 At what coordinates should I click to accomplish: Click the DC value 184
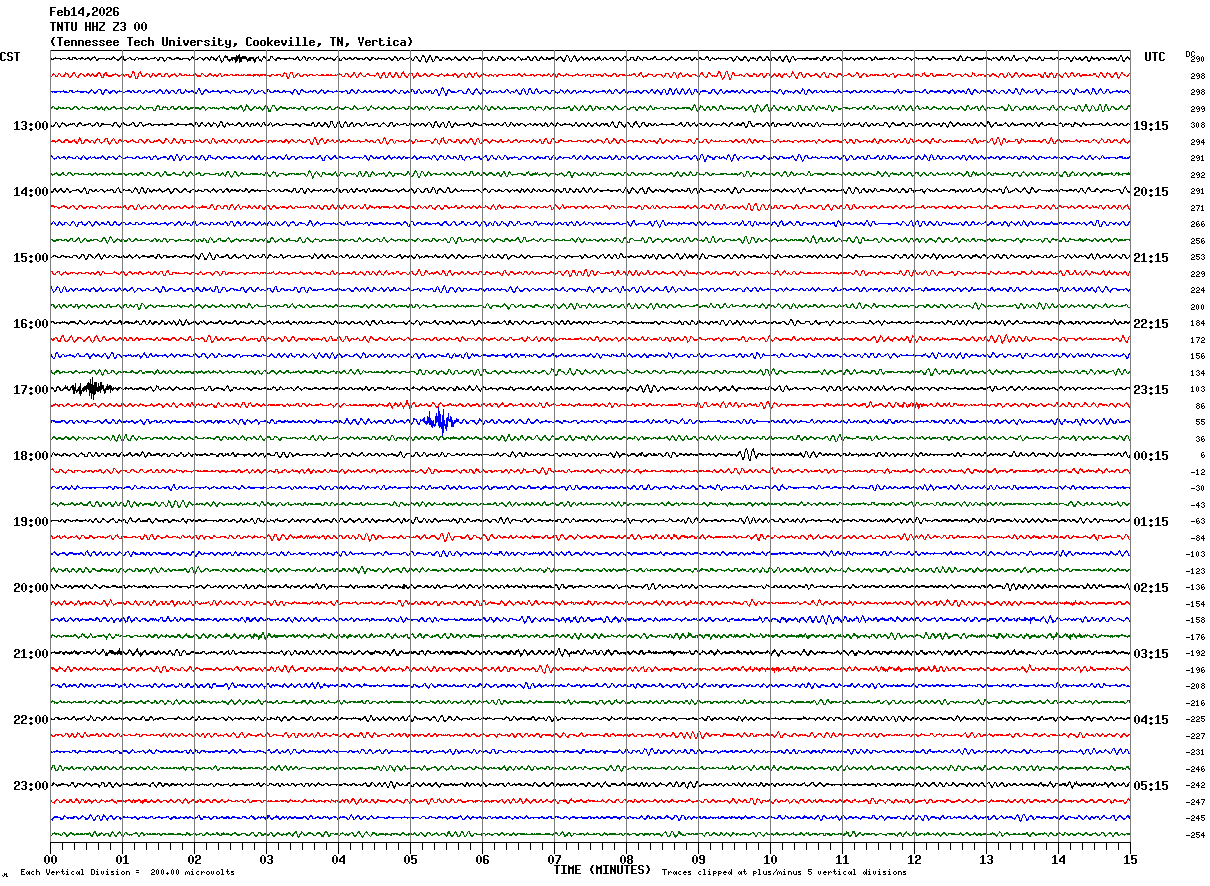pos(1197,324)
